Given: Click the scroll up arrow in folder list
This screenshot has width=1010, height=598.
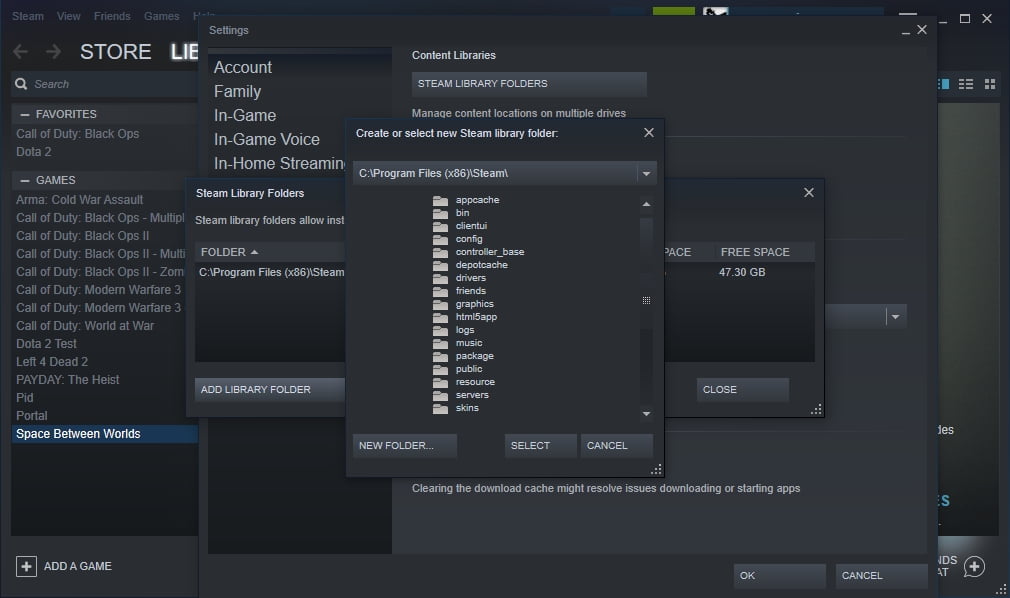Looking at the screenshot, I should [x=646, y=204].
